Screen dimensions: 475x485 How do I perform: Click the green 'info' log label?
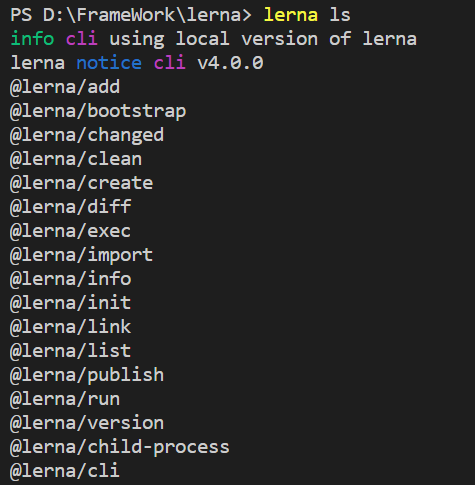point(32,39)
